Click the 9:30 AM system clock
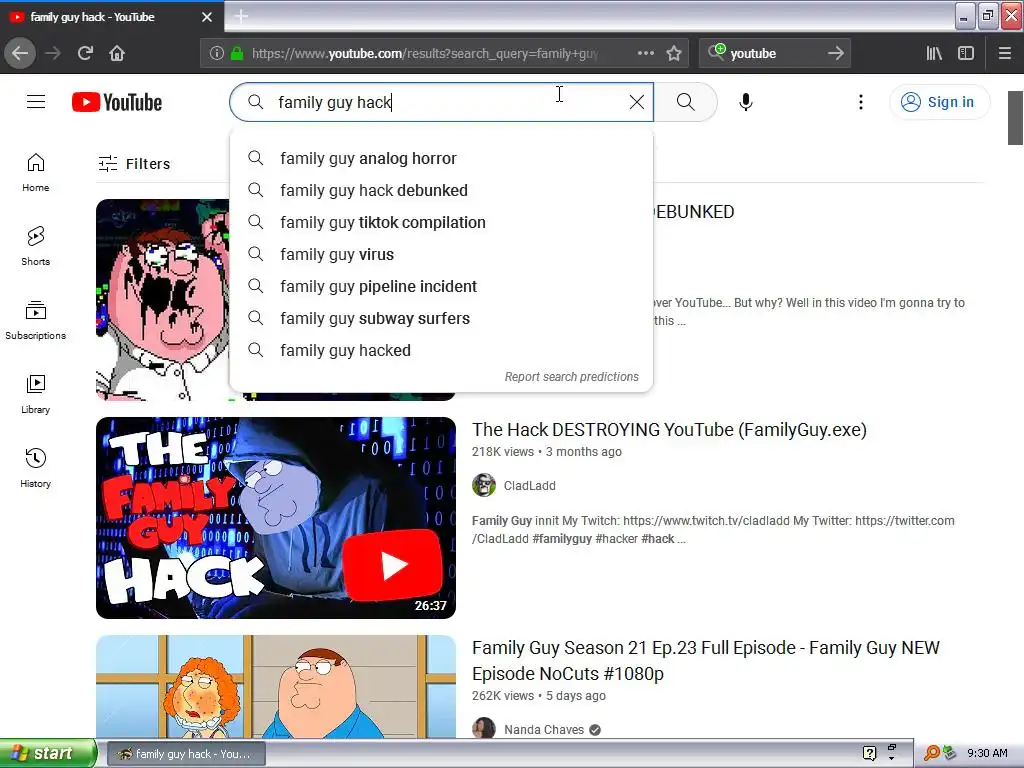Screen dimensions: 1024x768 [987, 753]
